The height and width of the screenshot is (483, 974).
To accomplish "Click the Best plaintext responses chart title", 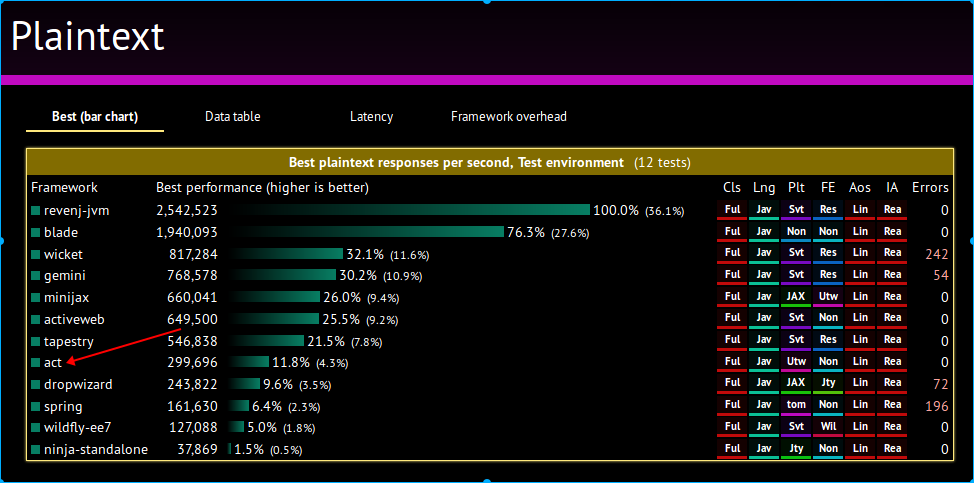I will click(x=489, y=163).
